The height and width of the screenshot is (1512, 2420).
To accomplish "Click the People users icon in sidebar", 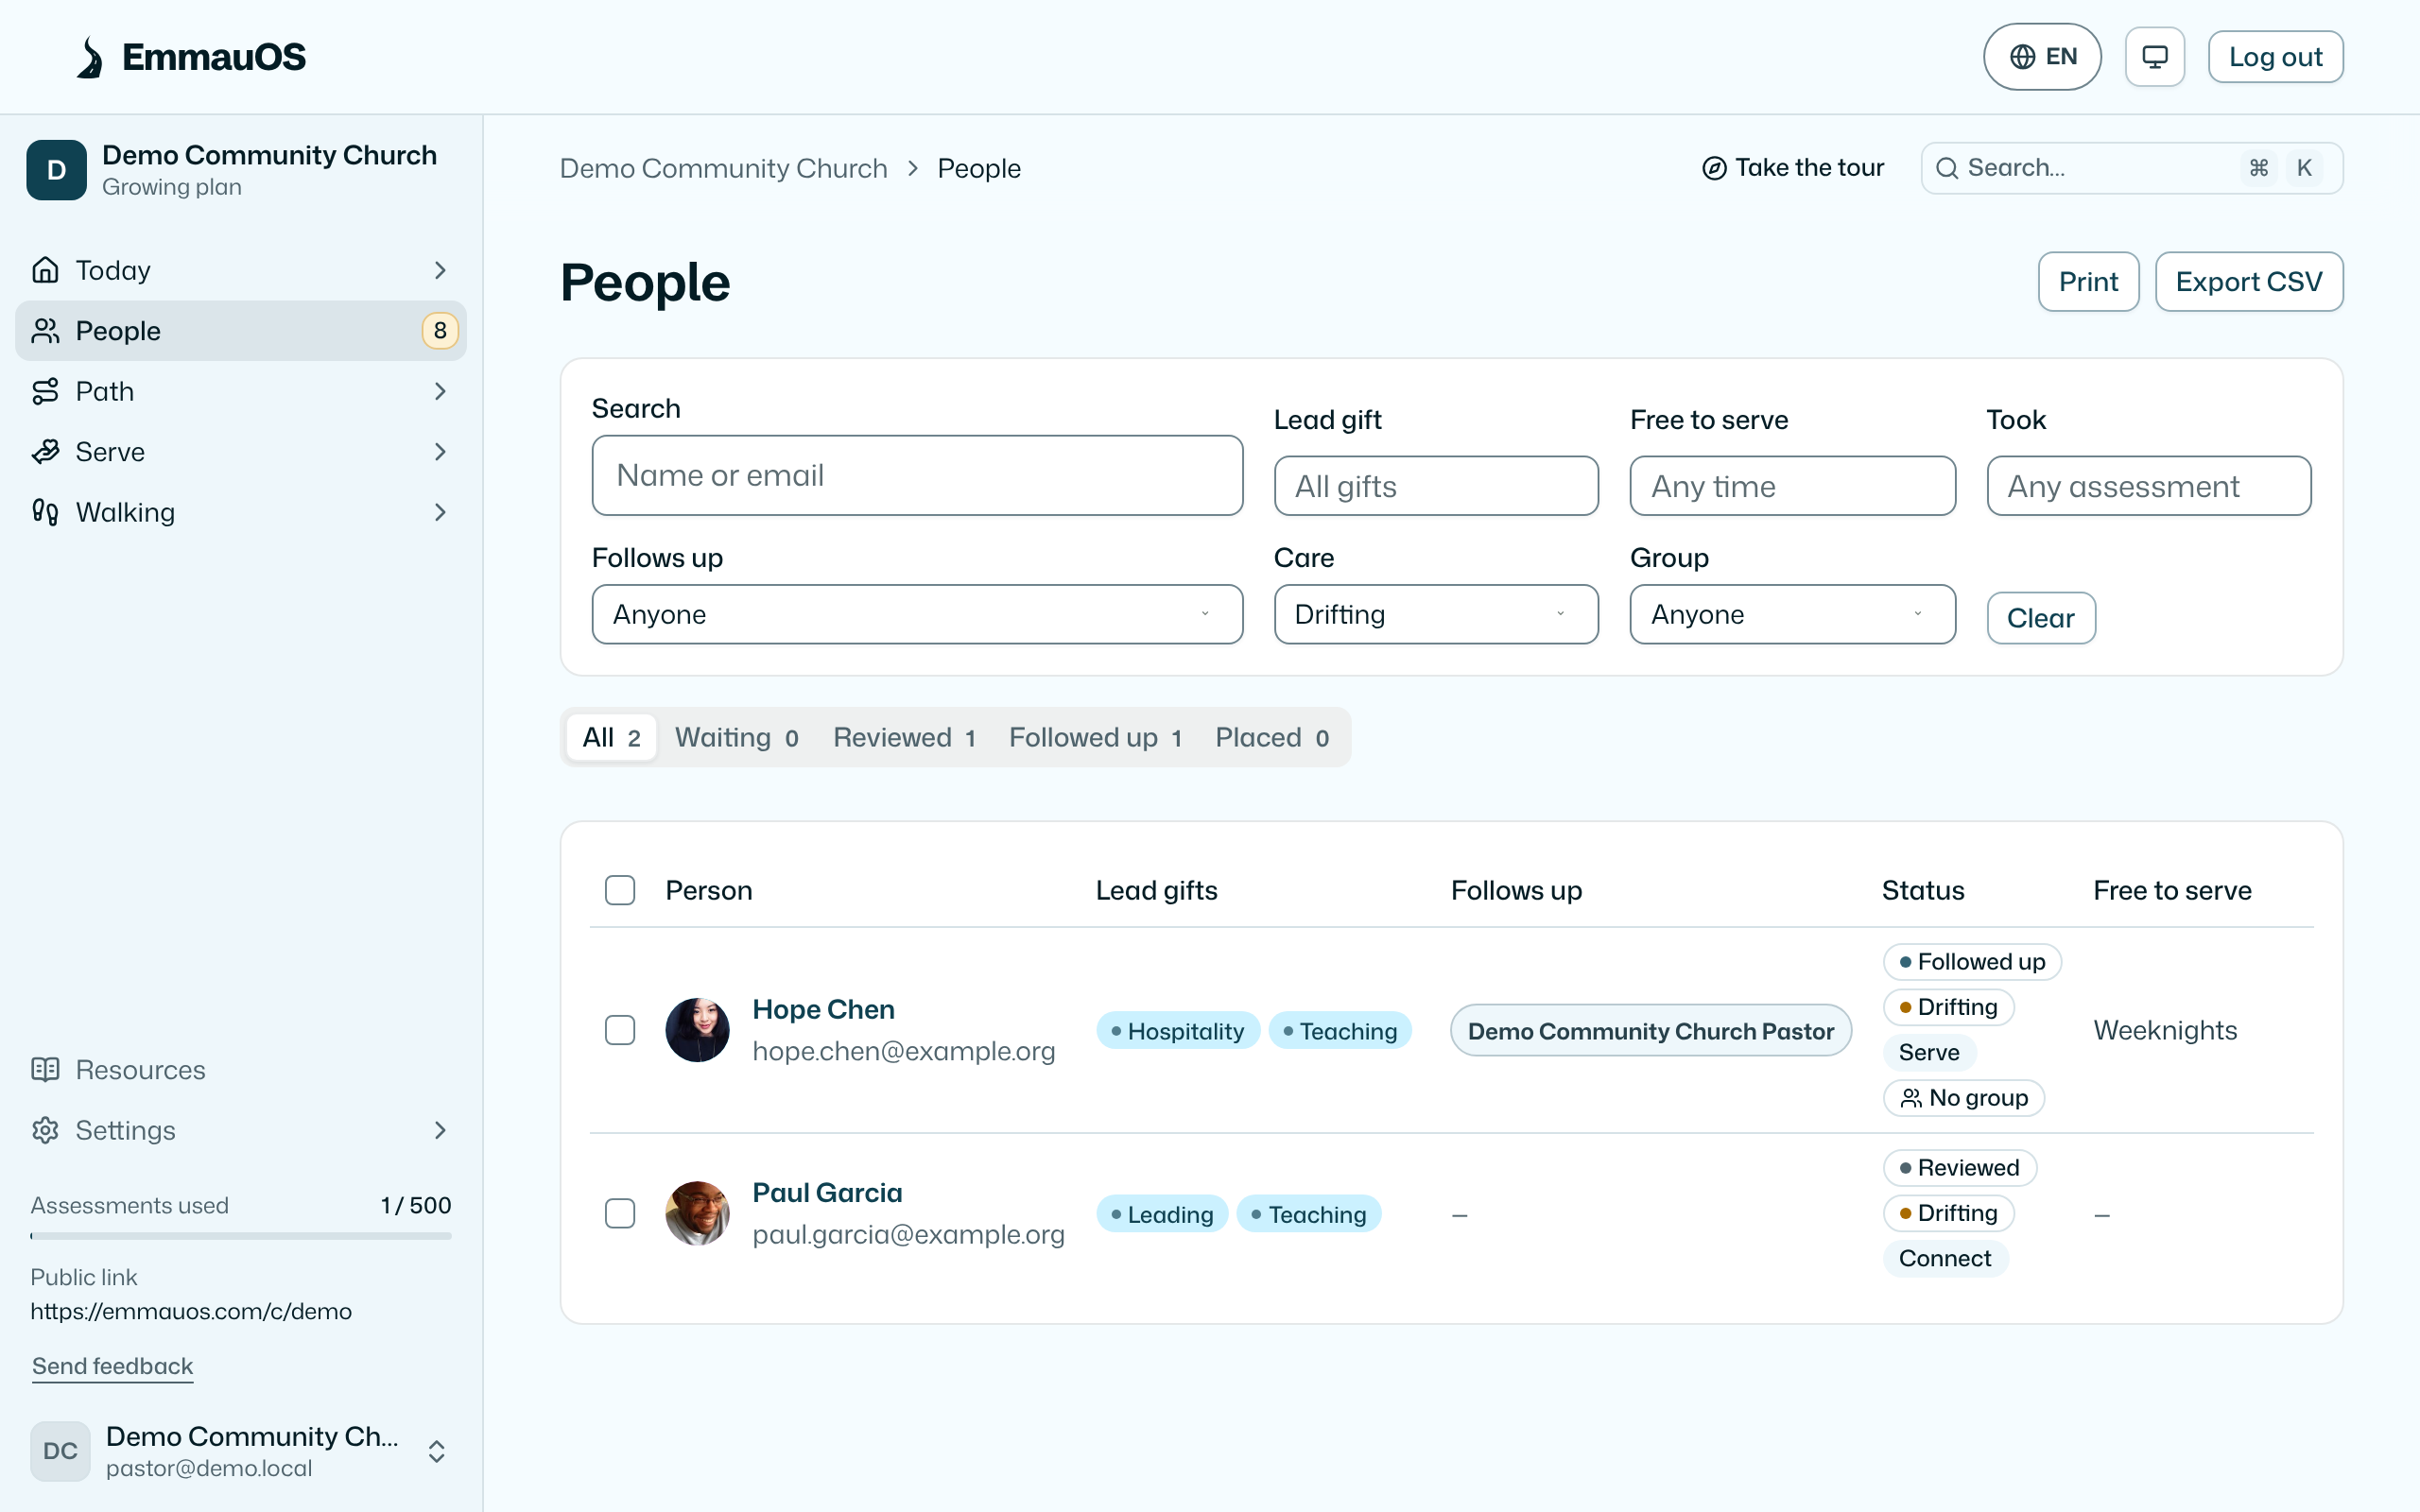I will click(45, 331).
